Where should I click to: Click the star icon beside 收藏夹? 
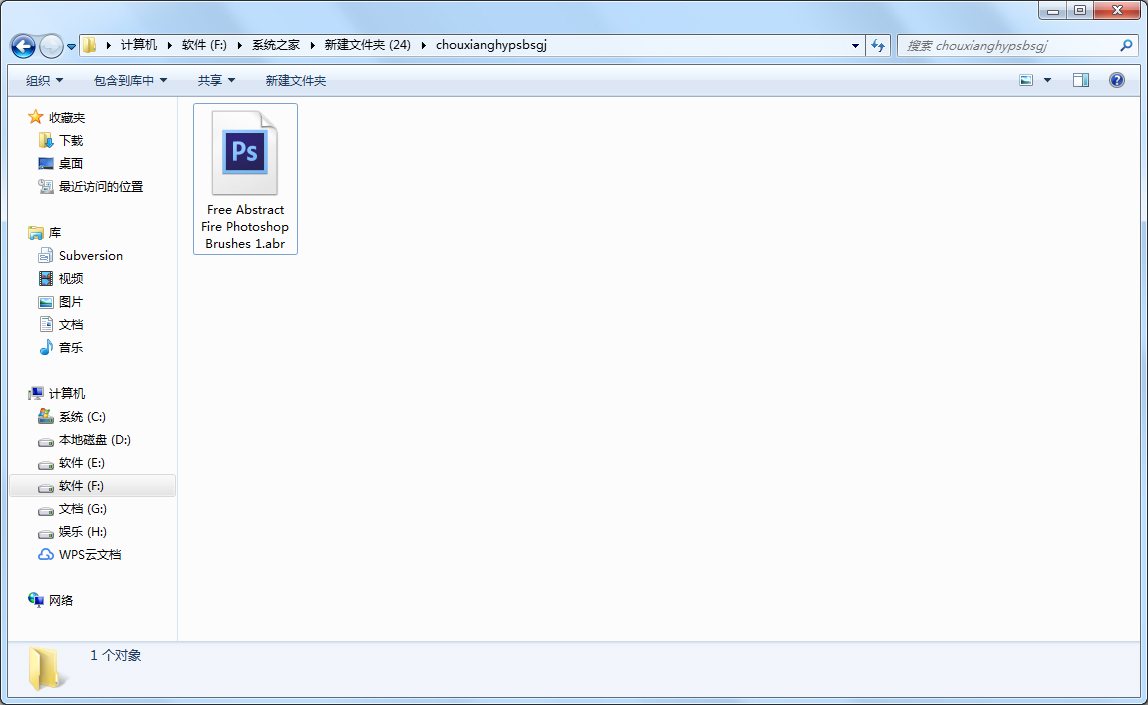tap(35, 117)
